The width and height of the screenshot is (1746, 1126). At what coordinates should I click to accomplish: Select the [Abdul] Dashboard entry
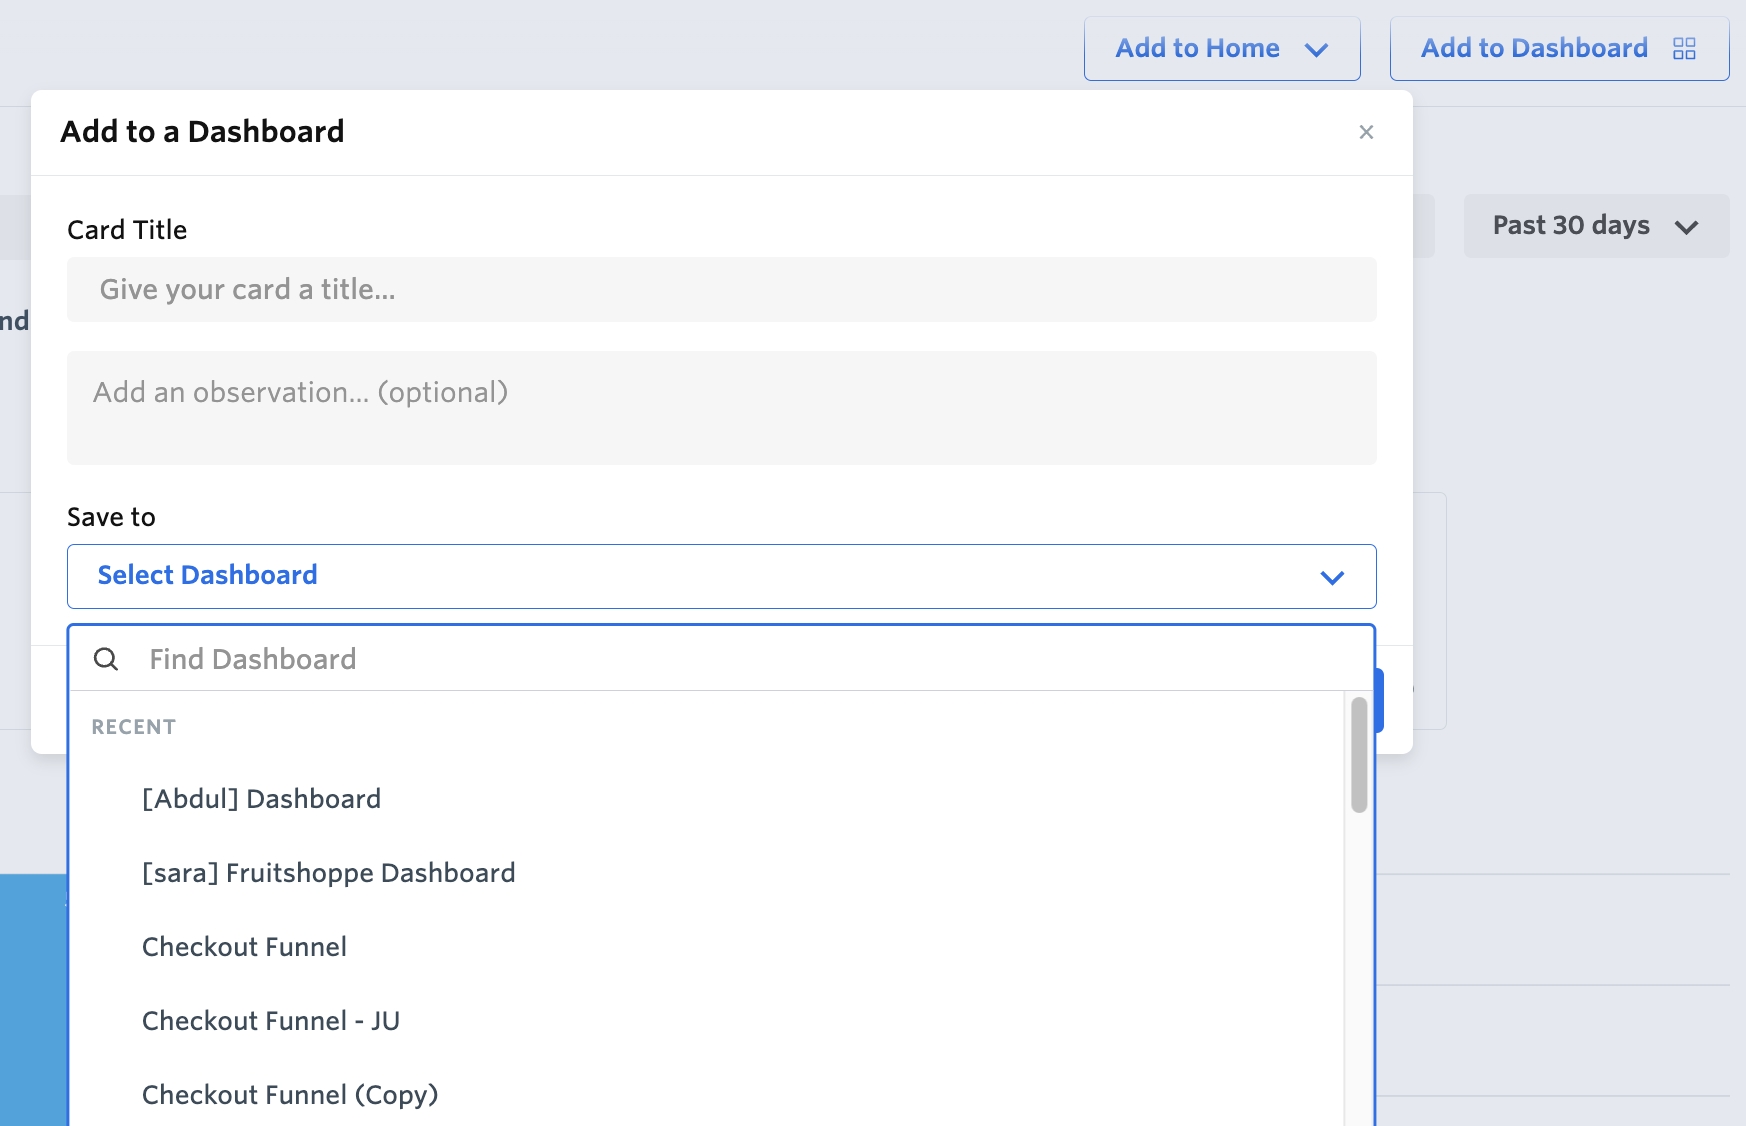coord(261,798)
